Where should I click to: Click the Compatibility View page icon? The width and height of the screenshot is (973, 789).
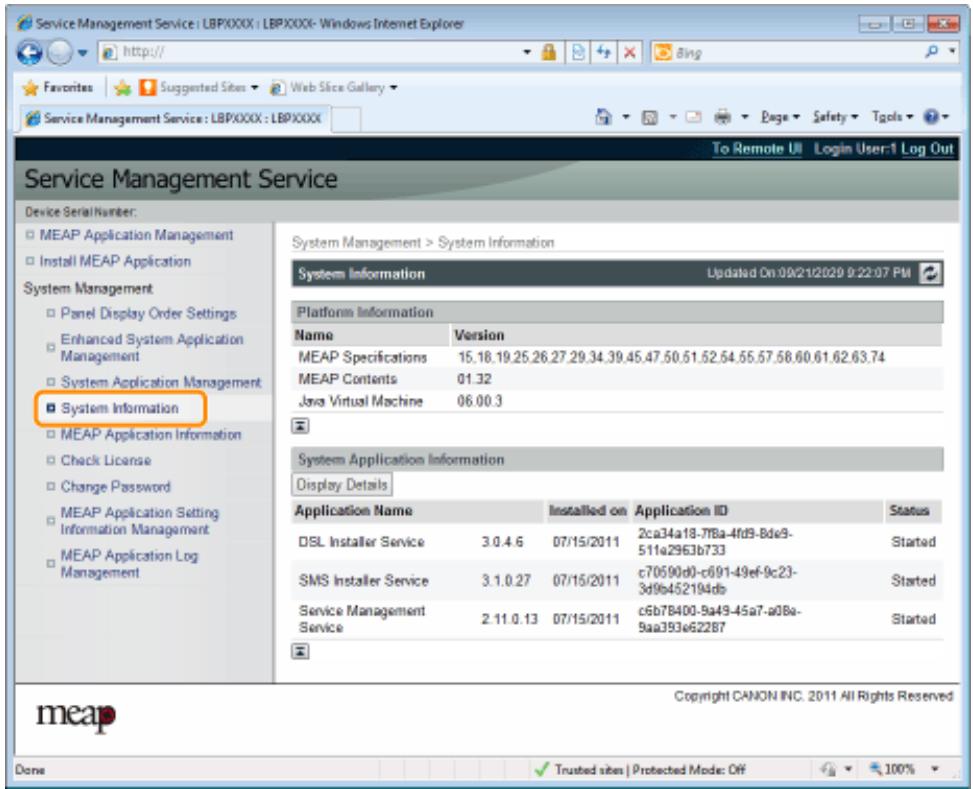click(x=578, y=52)
